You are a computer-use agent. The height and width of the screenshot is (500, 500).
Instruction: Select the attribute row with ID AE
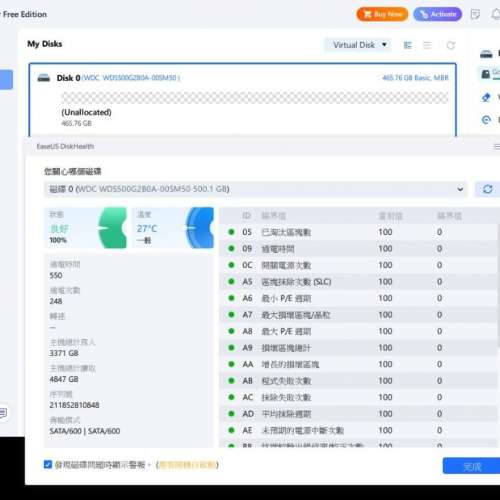pos(358,430)
